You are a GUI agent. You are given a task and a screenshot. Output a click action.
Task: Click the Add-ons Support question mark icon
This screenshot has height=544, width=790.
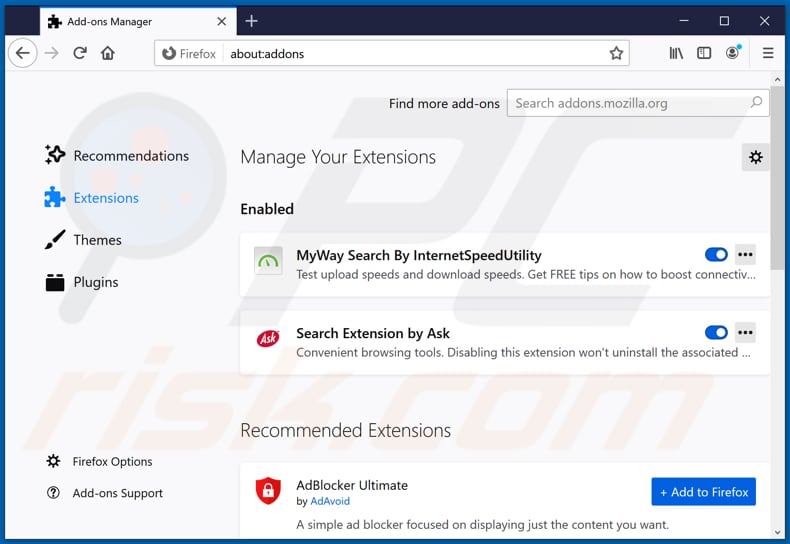53,493
